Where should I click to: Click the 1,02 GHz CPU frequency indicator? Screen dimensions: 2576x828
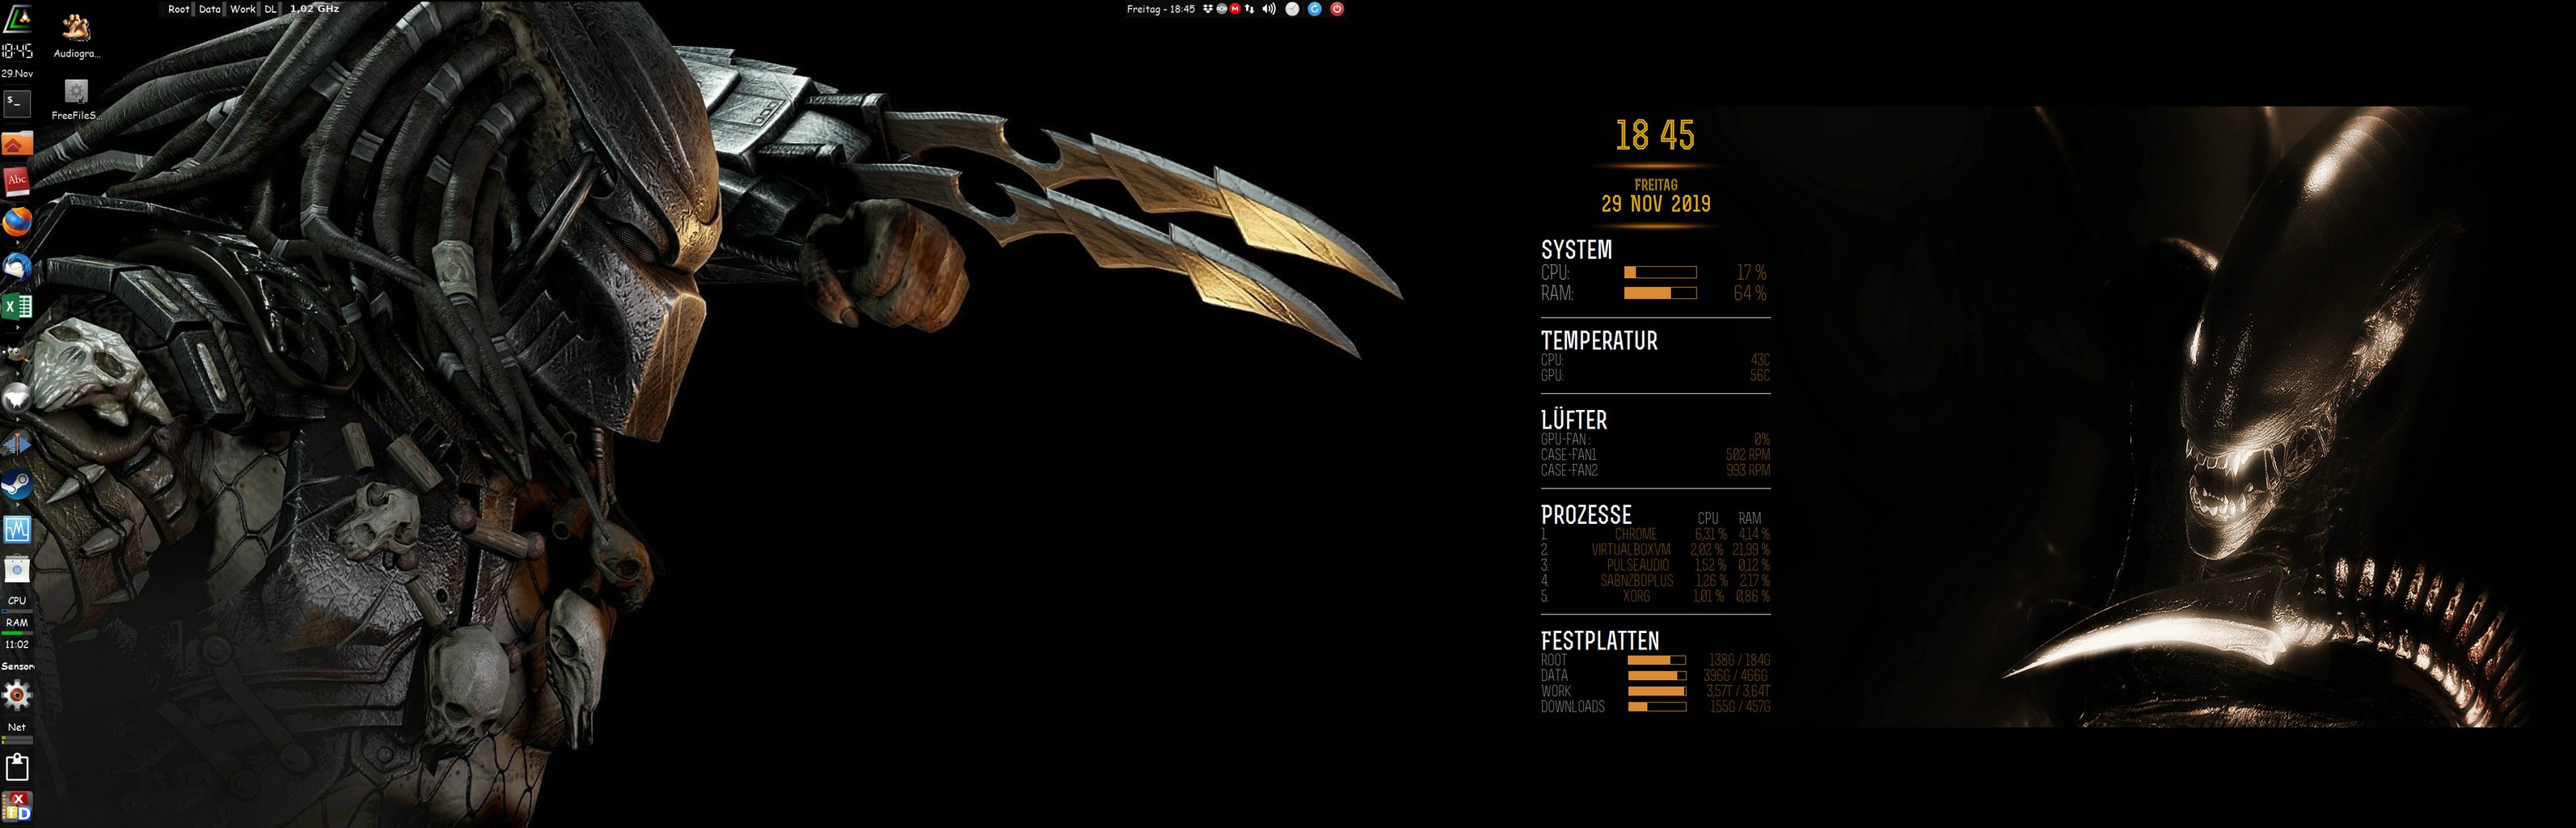(x=315, y=9)
